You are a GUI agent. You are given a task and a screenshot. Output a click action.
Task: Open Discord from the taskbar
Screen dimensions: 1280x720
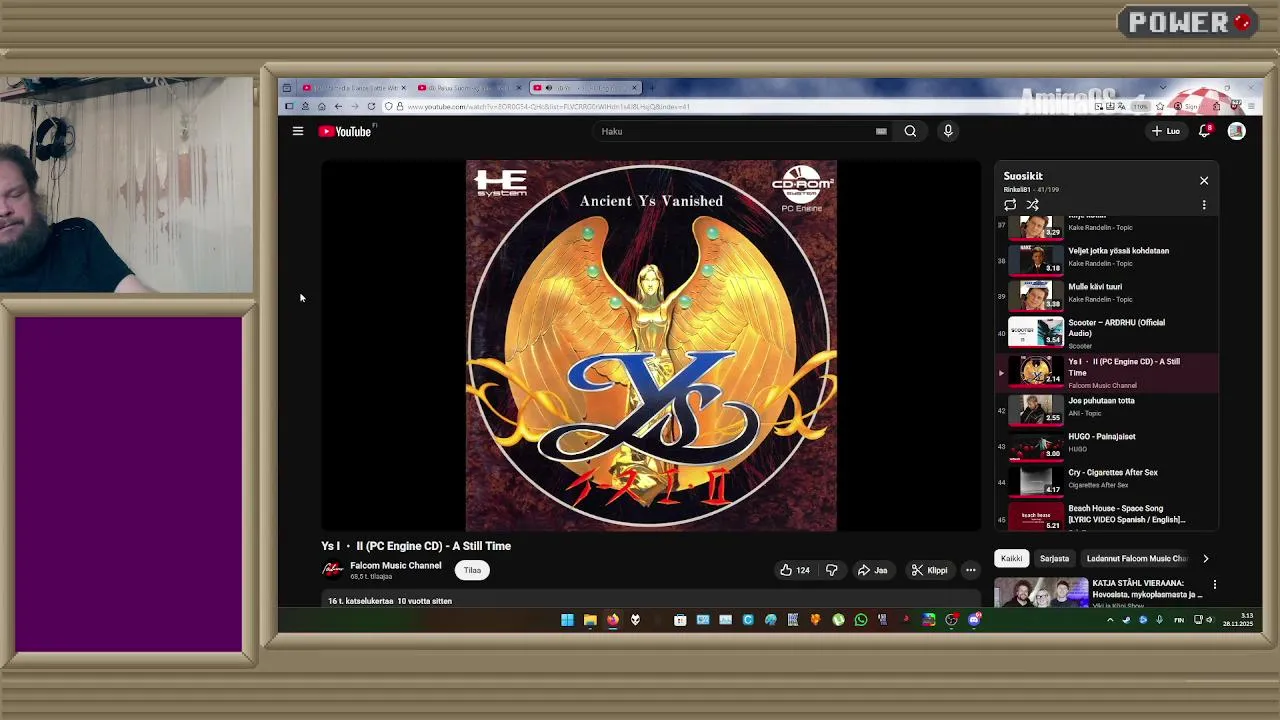tap(974, 620)
